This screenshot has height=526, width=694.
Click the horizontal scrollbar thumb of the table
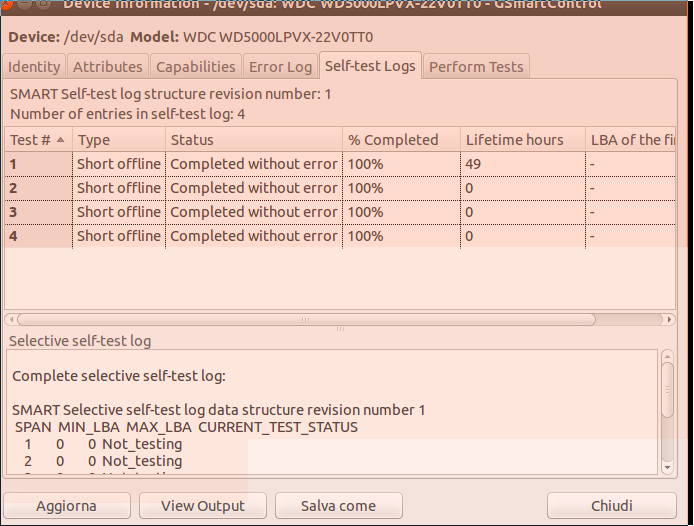click(x=306, y=319)
